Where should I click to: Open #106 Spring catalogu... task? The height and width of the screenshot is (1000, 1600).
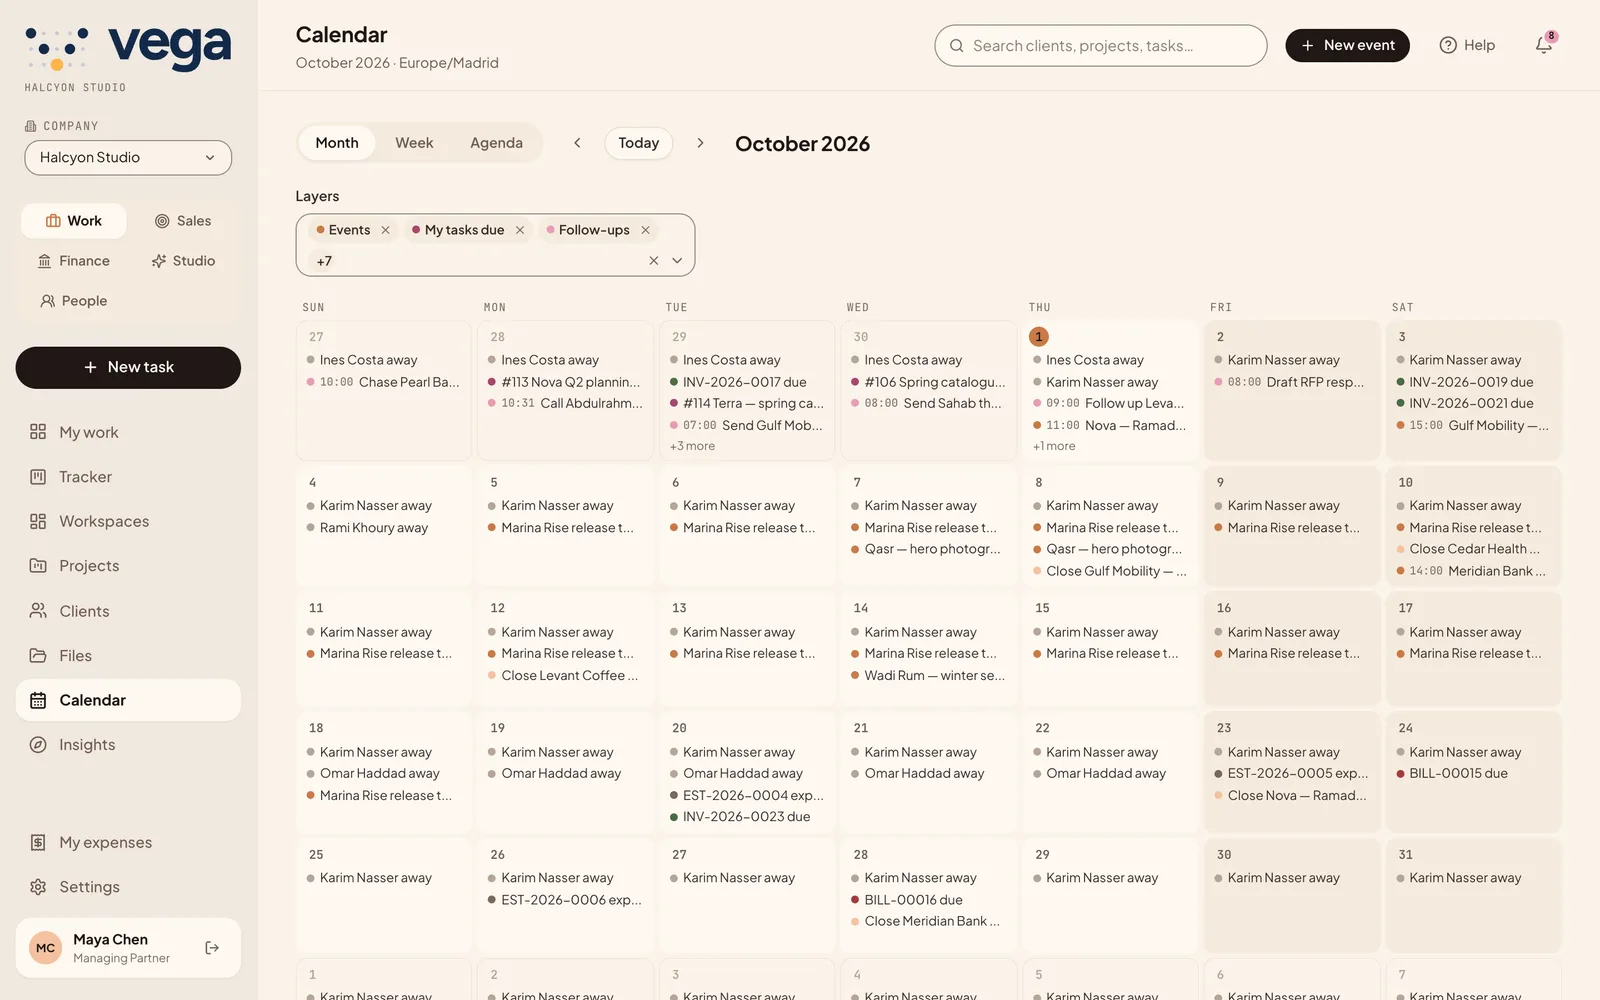(x=928, y=382)
